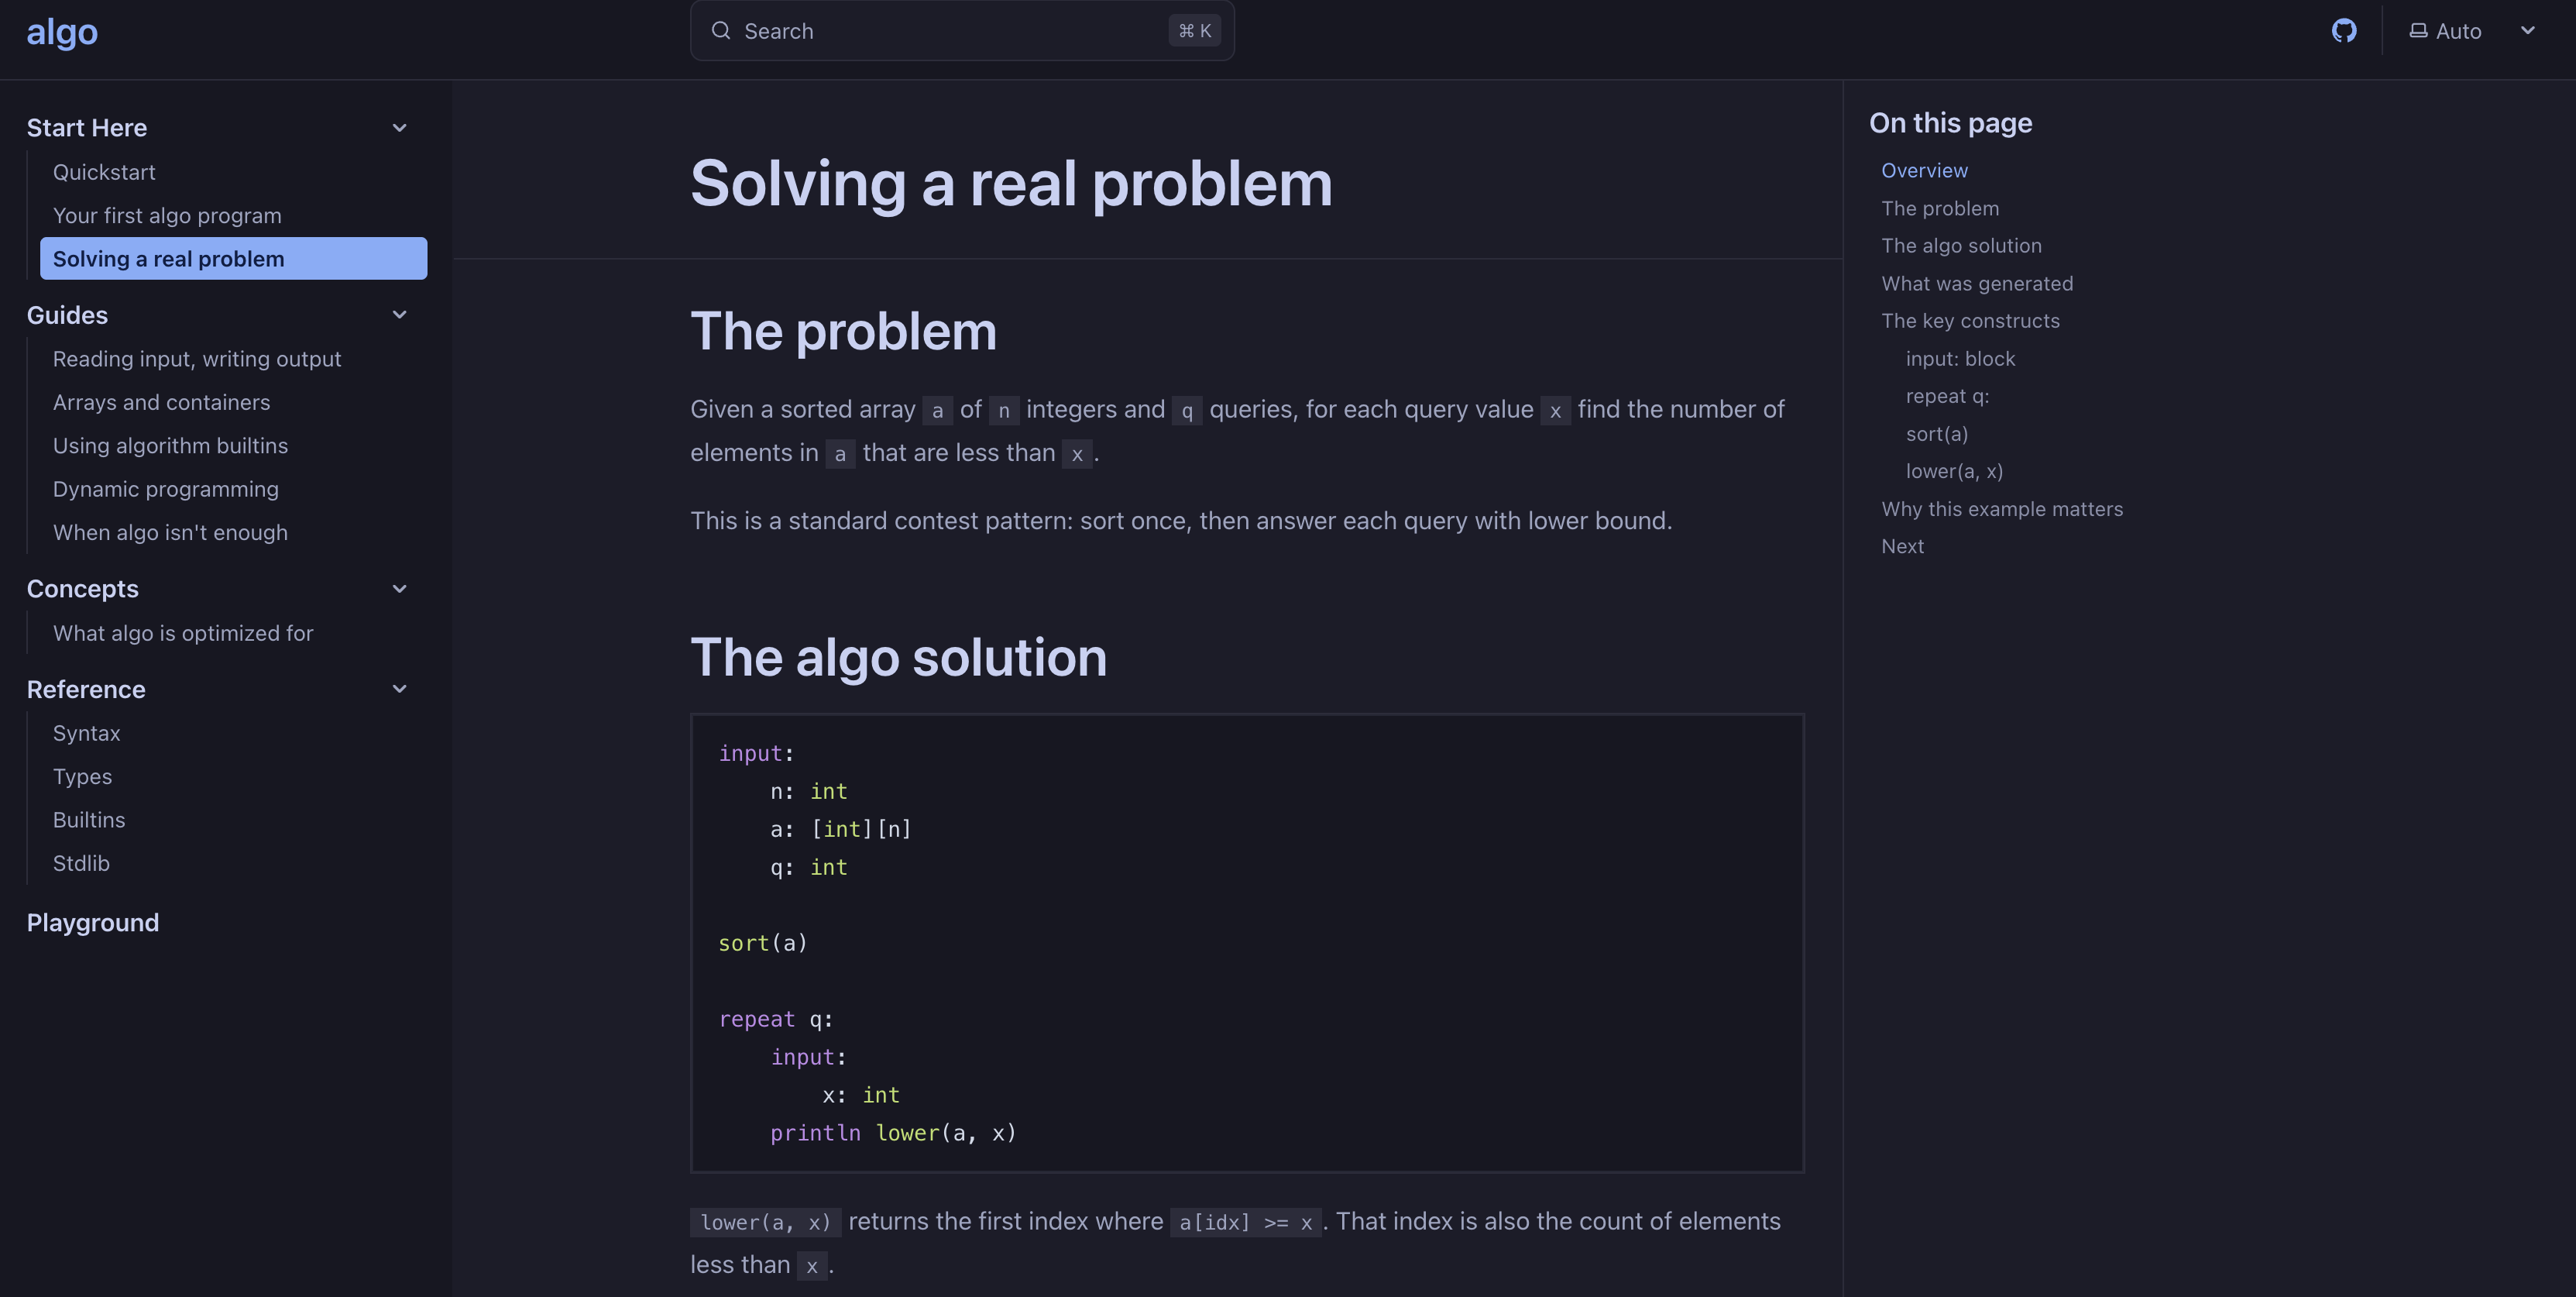Collapse the Guides section chevron
Screen dimensions: 2576x1297
click(x=399, y=314)
